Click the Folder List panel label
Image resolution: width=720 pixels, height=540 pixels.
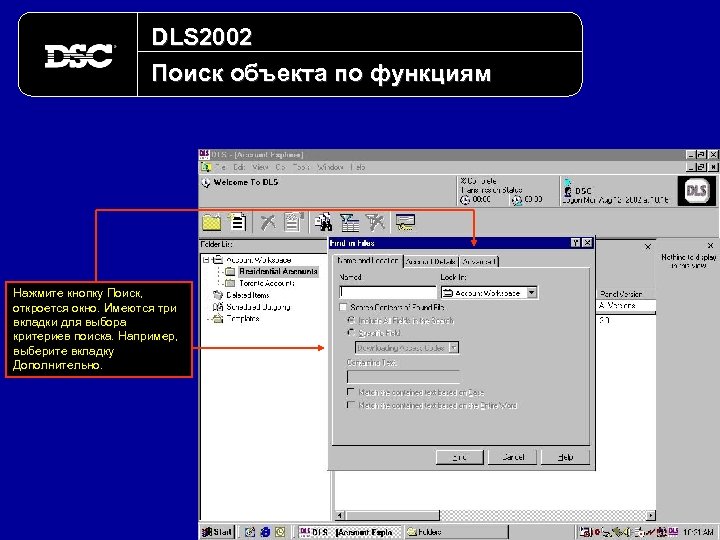(216, 244)
